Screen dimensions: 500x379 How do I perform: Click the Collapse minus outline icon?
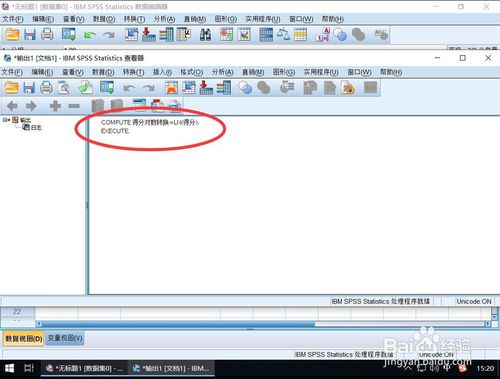[x=74, y=106]
